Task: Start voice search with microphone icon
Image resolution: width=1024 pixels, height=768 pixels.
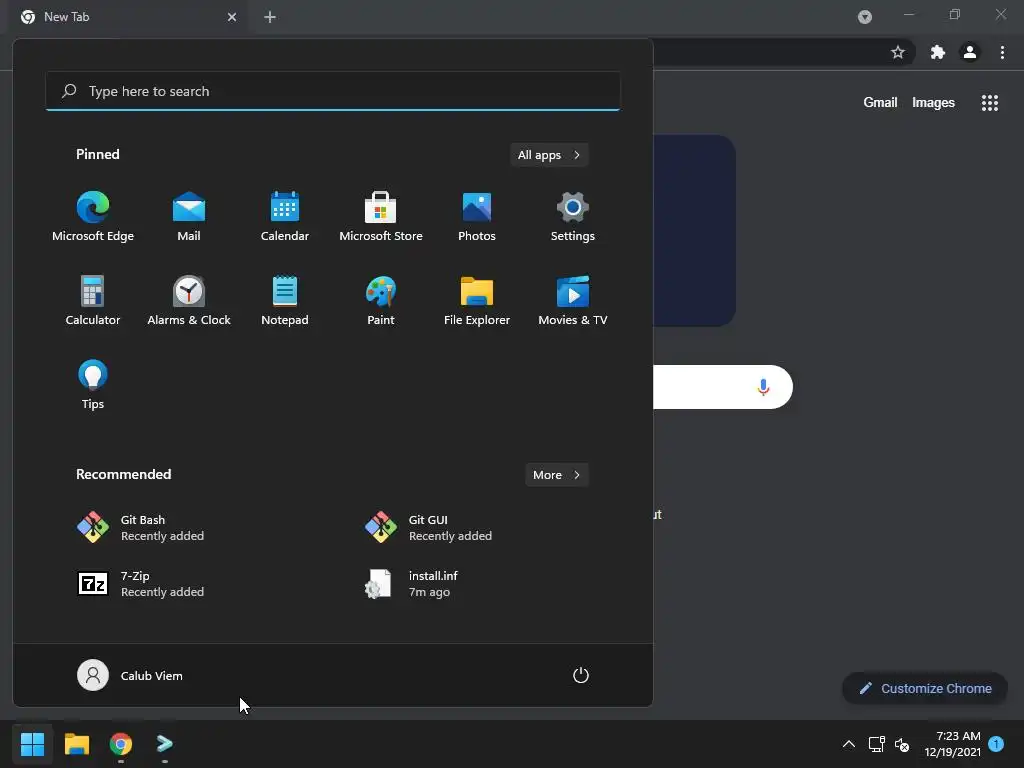Action: pyautogui.click(x=763, y=387)
